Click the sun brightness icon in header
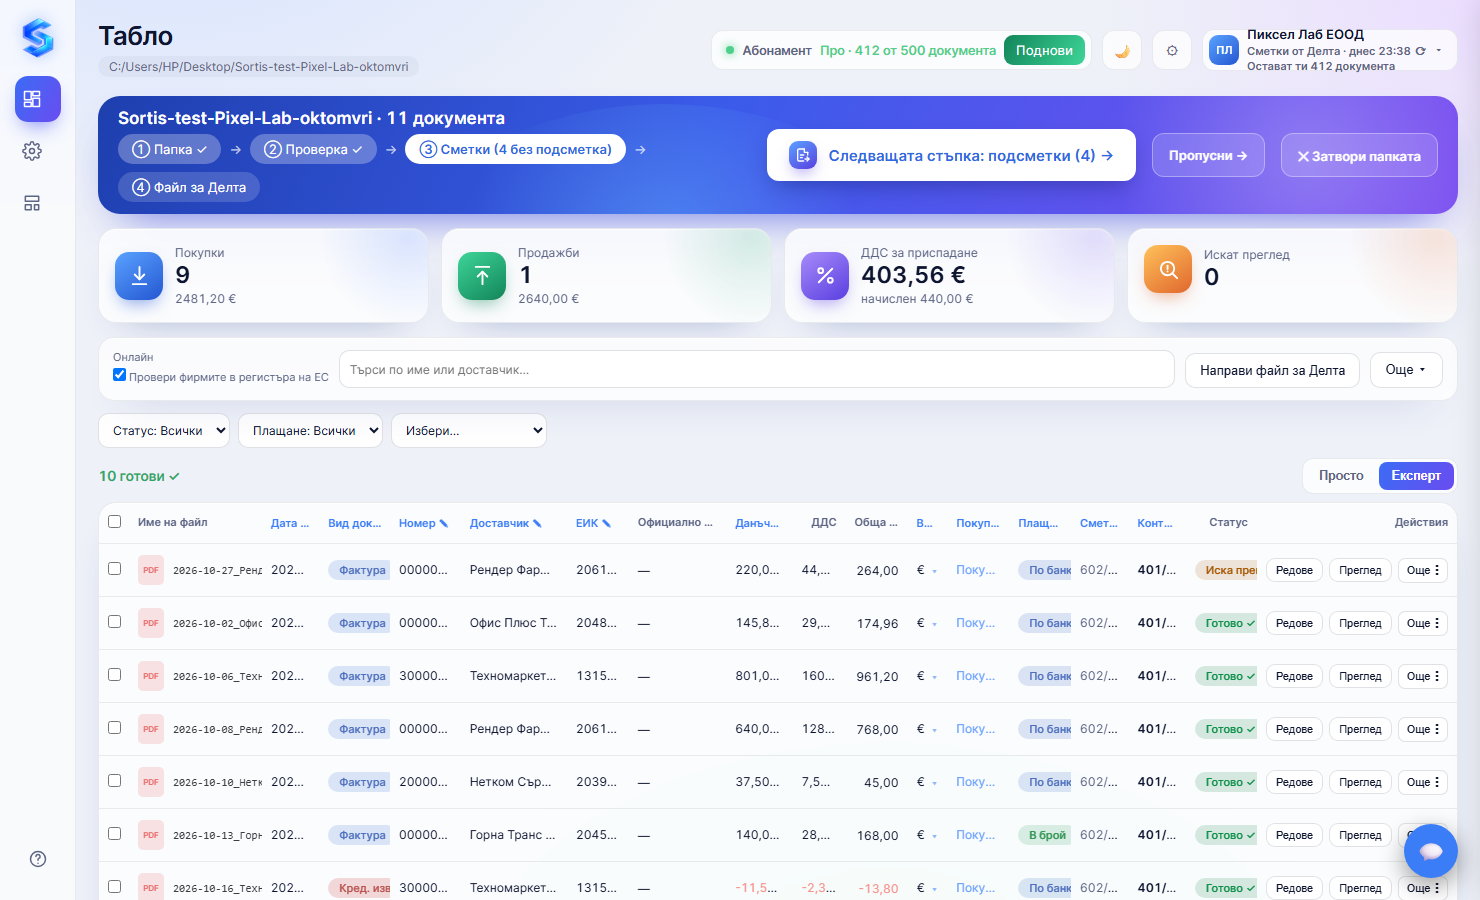This screenshot has height=900, width=1480. [1172, 50]
